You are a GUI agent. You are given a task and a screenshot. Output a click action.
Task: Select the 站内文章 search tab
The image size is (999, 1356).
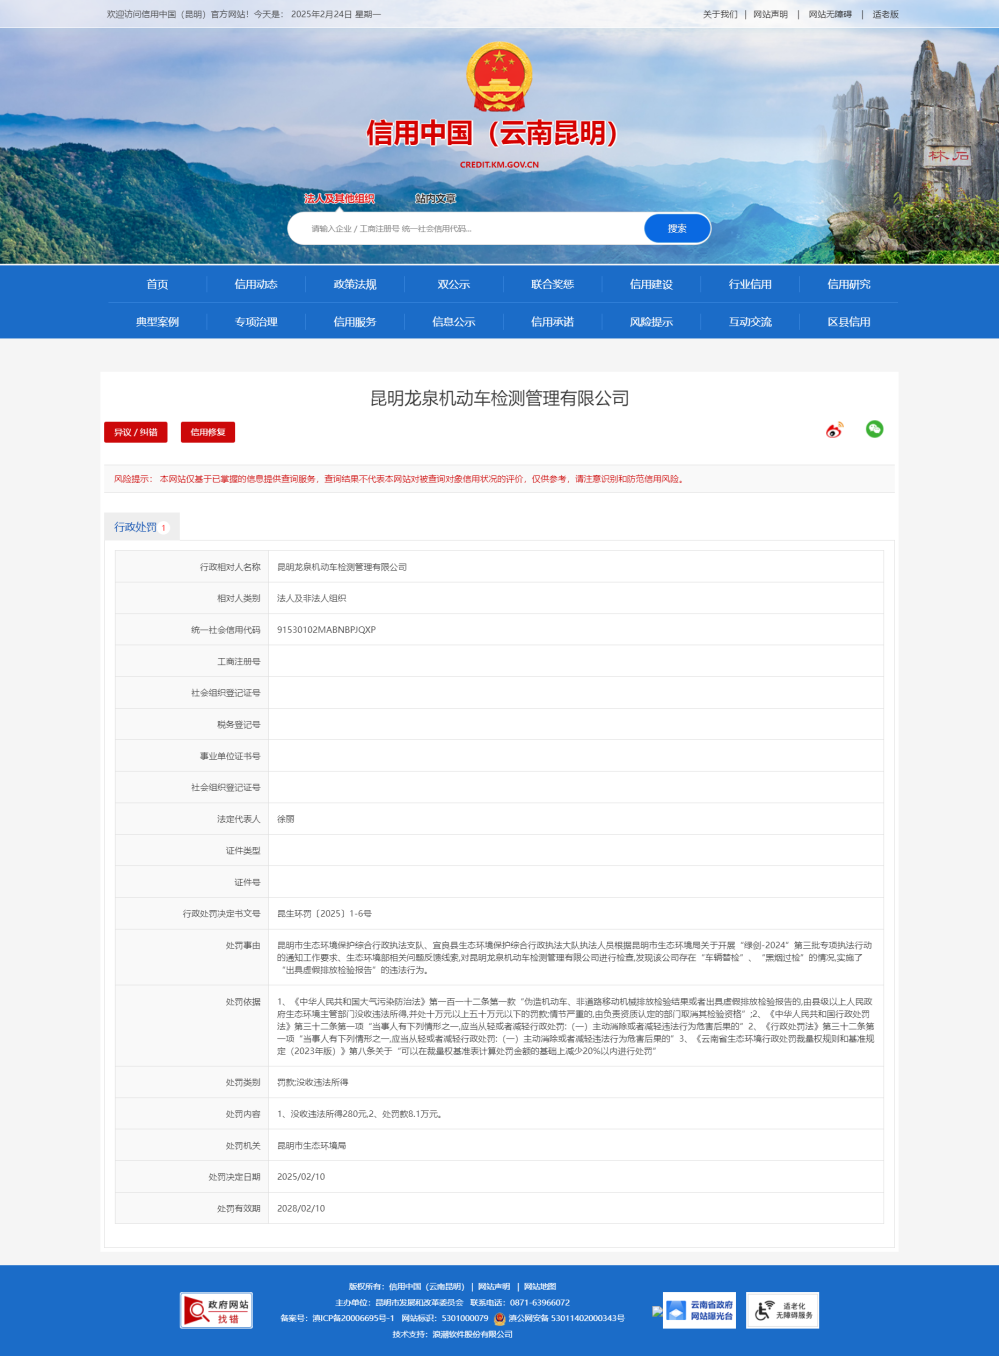(x=435, y=199)
